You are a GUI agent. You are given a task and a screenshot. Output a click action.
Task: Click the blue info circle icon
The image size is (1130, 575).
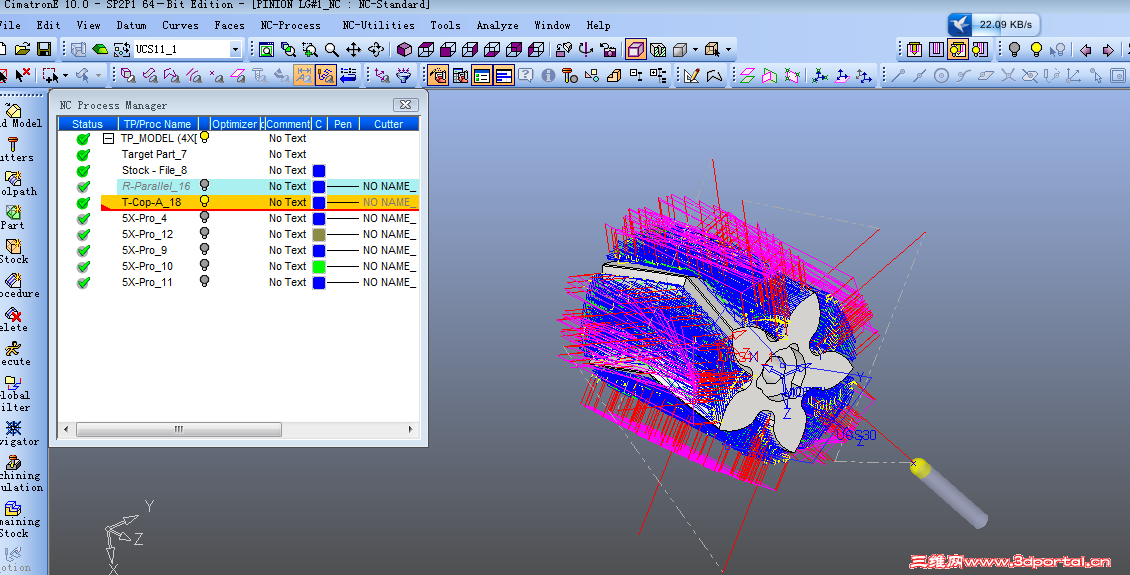[x=548, y=74]
